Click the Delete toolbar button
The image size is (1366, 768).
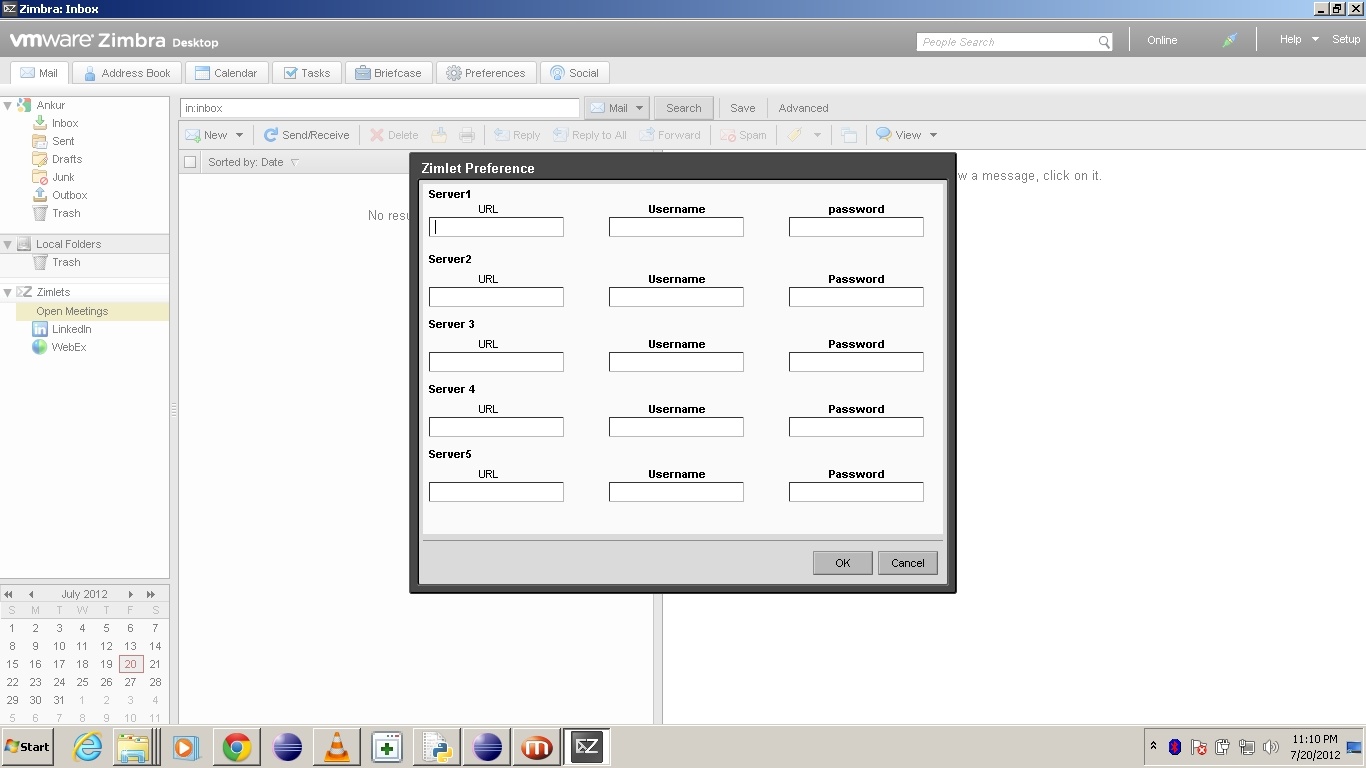point(394,135)
